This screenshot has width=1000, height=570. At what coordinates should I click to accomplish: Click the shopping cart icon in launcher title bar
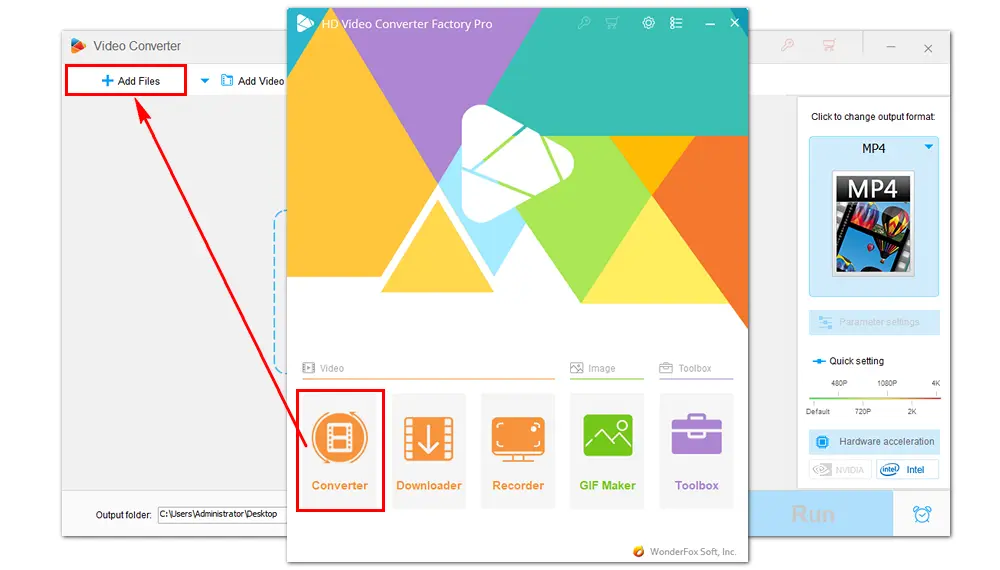point(612,23)
